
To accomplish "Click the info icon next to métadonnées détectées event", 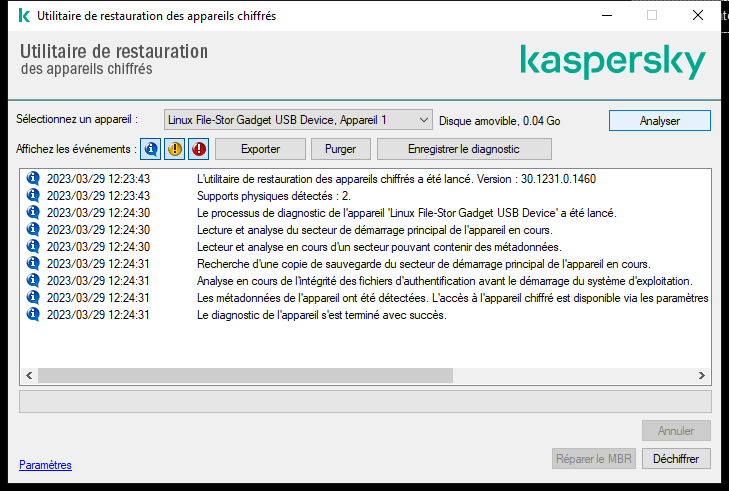I will click(x=33, y=298).
